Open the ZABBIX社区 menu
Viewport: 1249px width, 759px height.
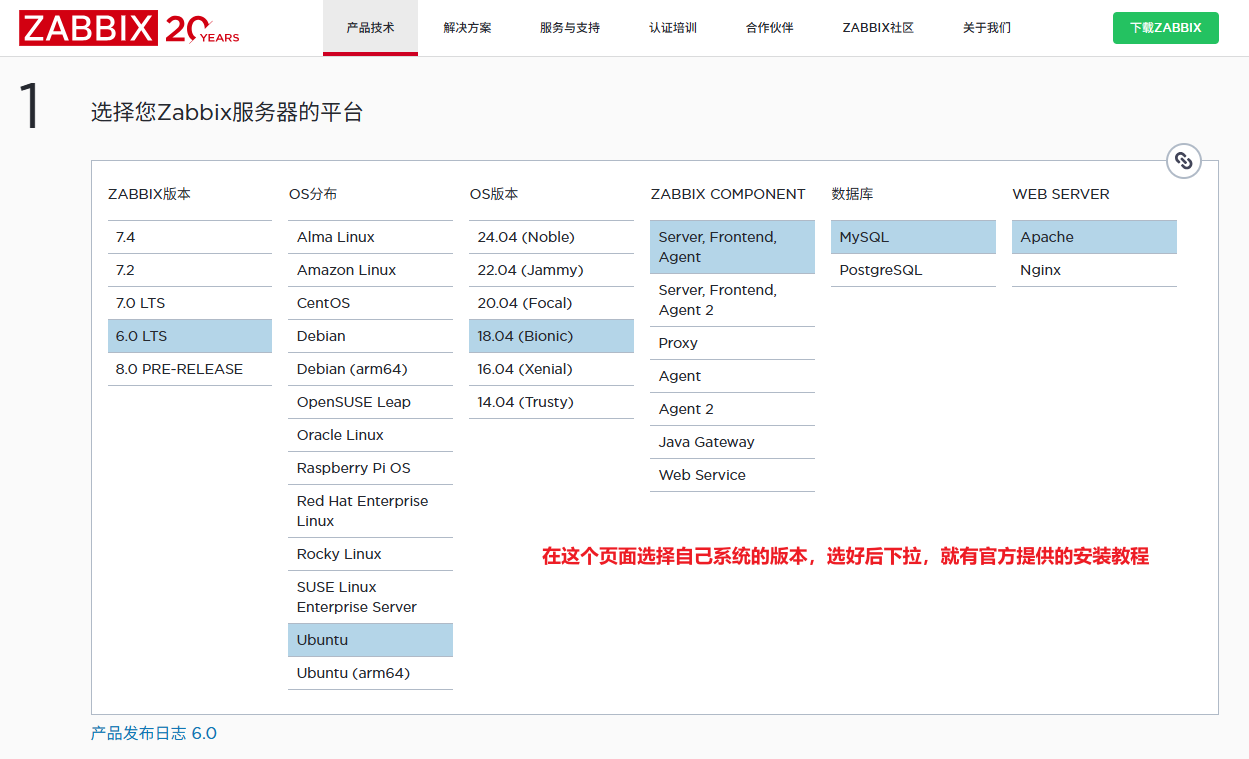(878, 28)
